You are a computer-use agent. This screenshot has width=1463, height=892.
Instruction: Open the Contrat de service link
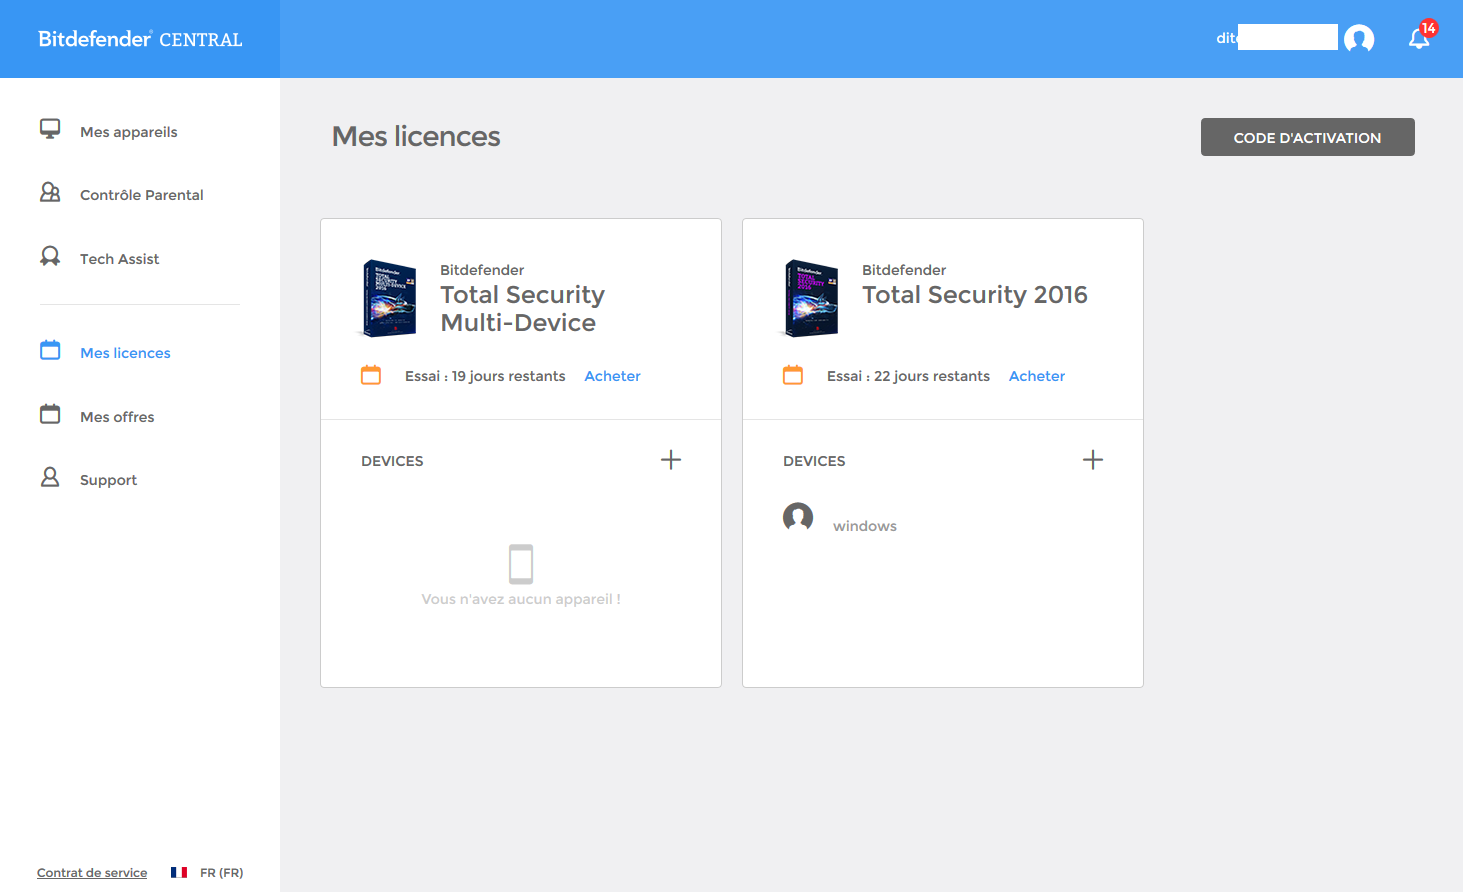click(x=92, y=873)
